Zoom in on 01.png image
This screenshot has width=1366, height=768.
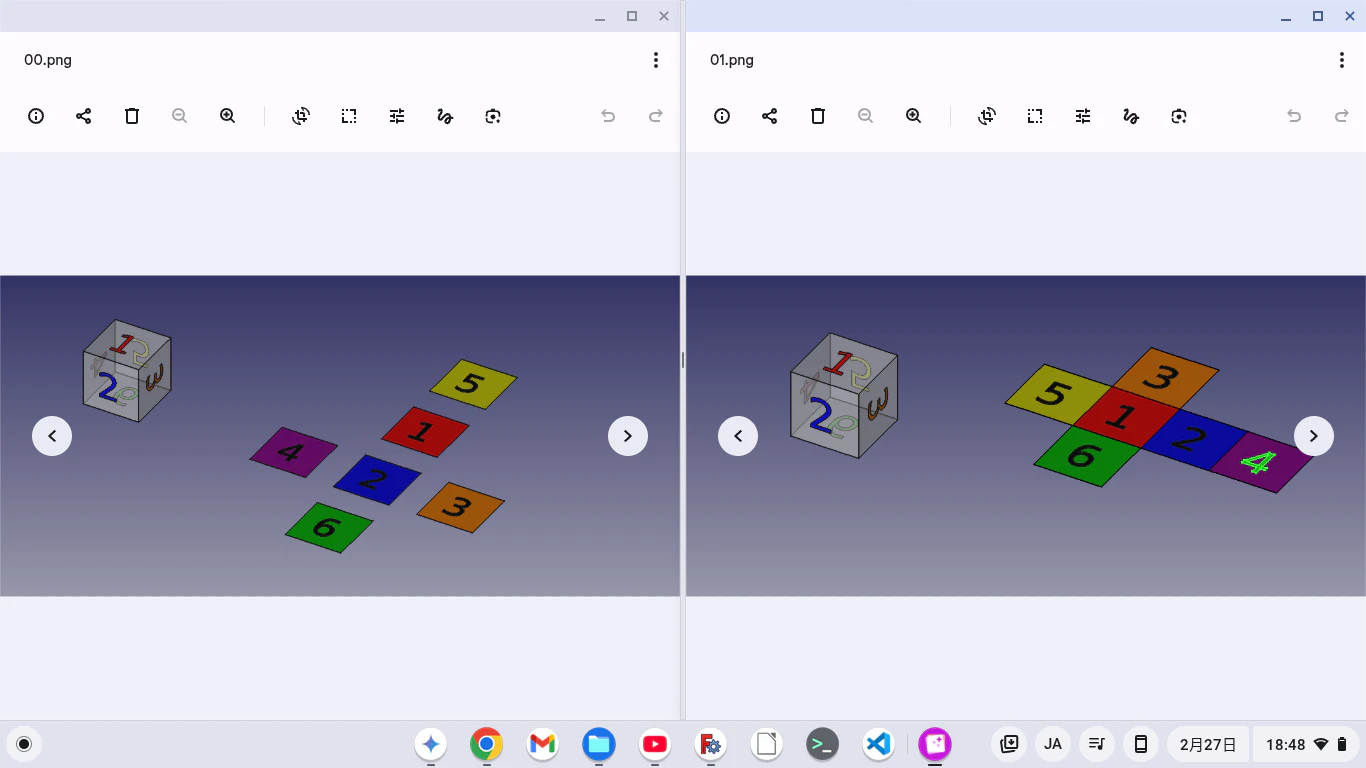(914, 116)
